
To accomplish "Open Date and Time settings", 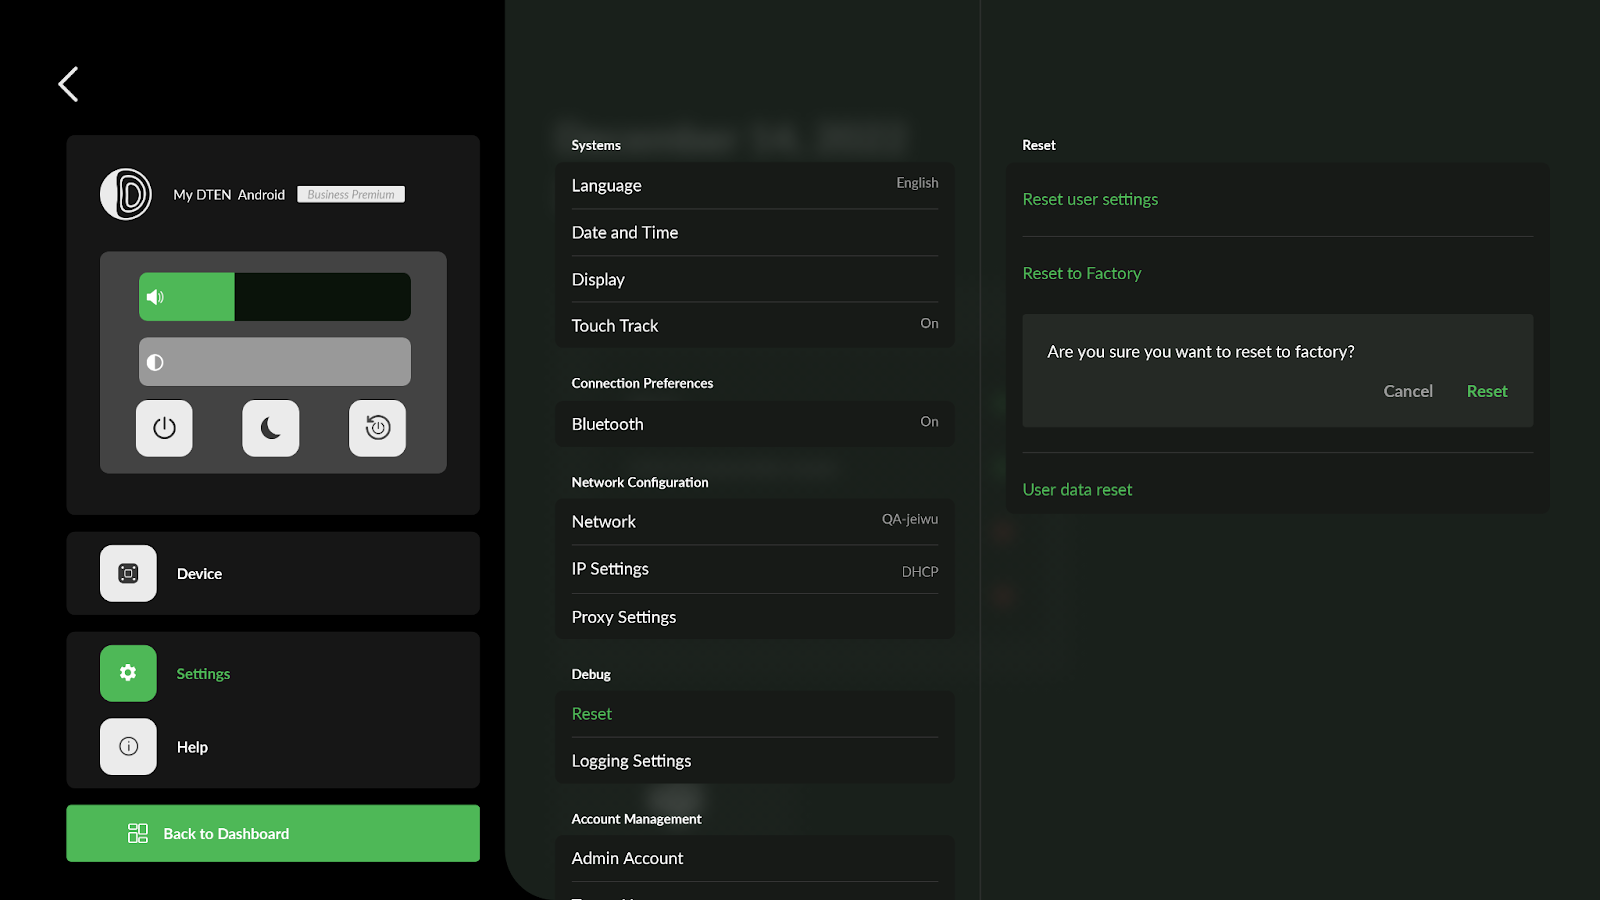I will (x=755, y=232).
